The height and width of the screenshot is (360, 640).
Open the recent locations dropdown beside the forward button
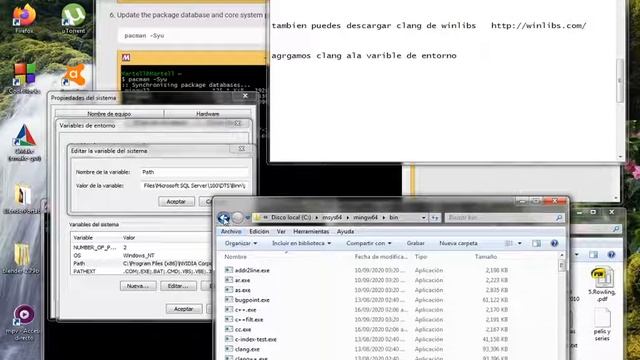click(247, 218)
